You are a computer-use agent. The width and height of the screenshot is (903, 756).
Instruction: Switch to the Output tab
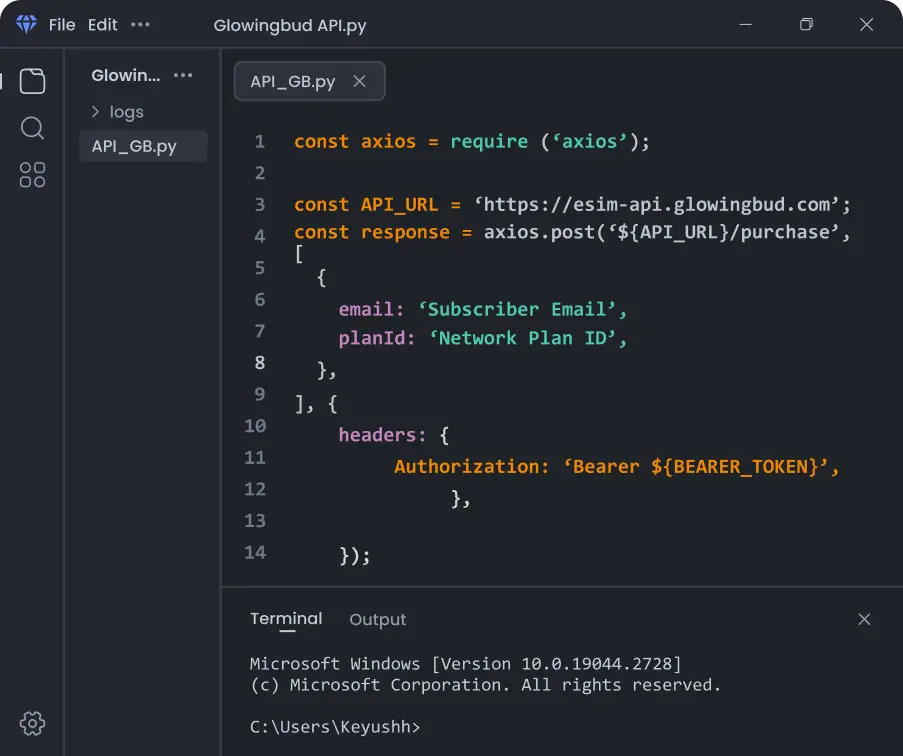[x=377, y=619]
